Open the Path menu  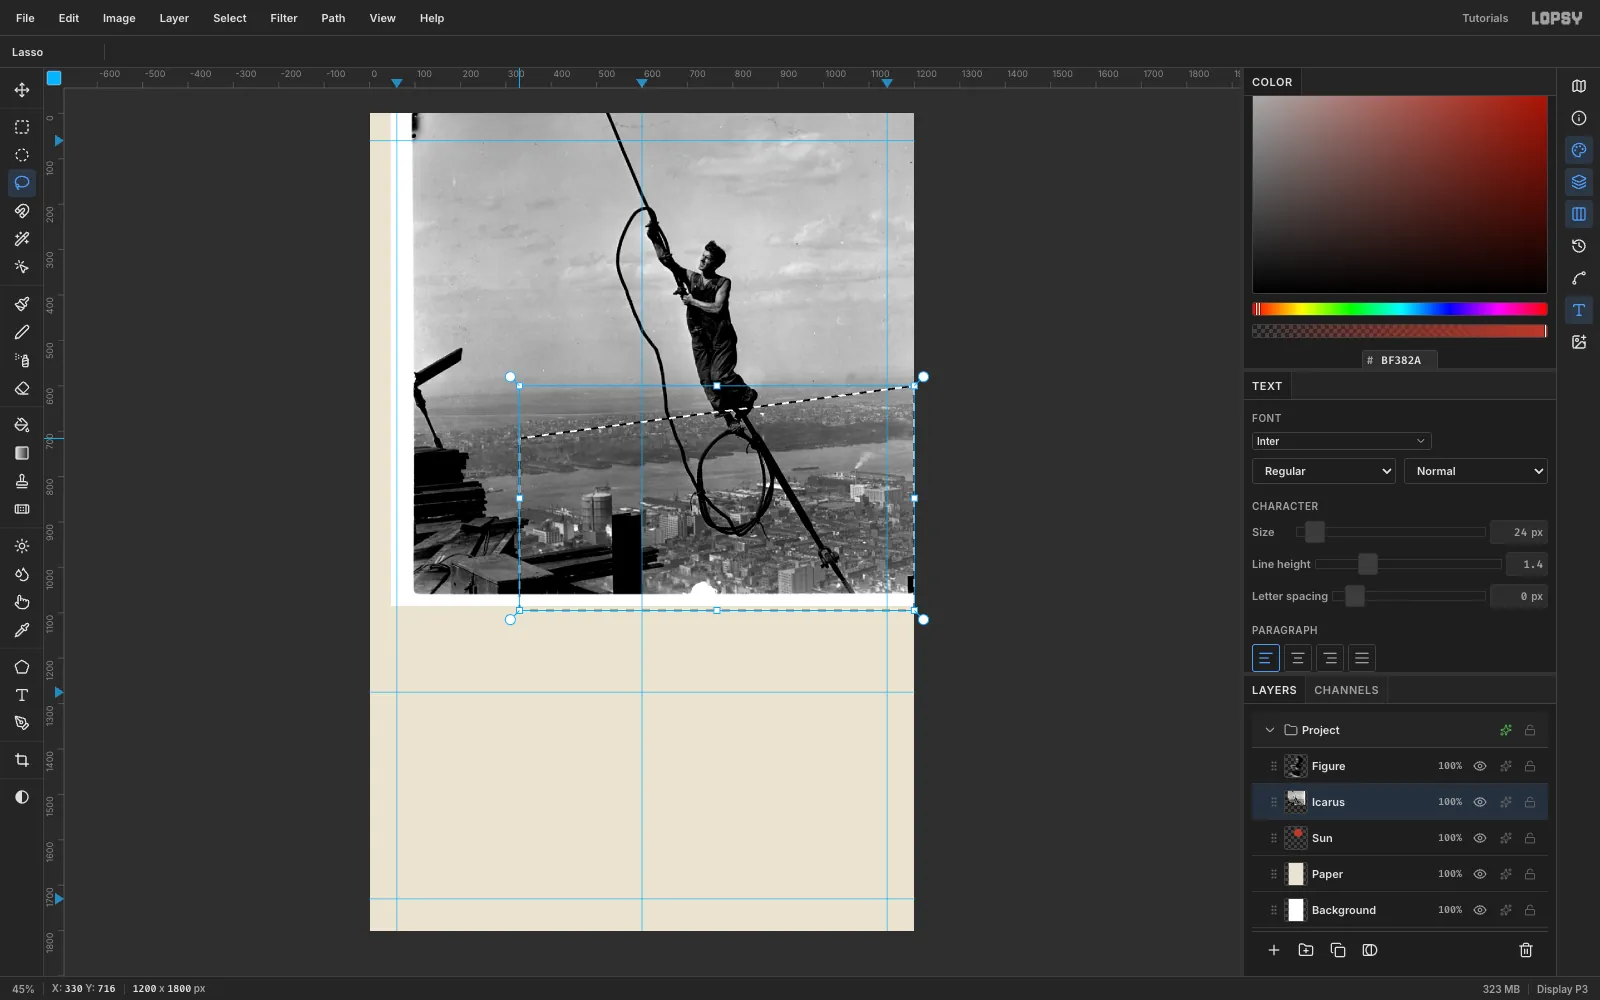(333, 18)
